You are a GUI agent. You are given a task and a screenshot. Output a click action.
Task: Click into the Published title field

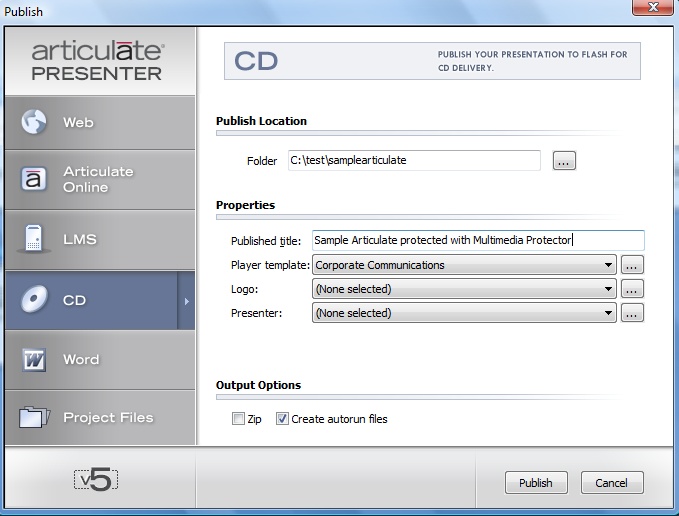point(478,240)
